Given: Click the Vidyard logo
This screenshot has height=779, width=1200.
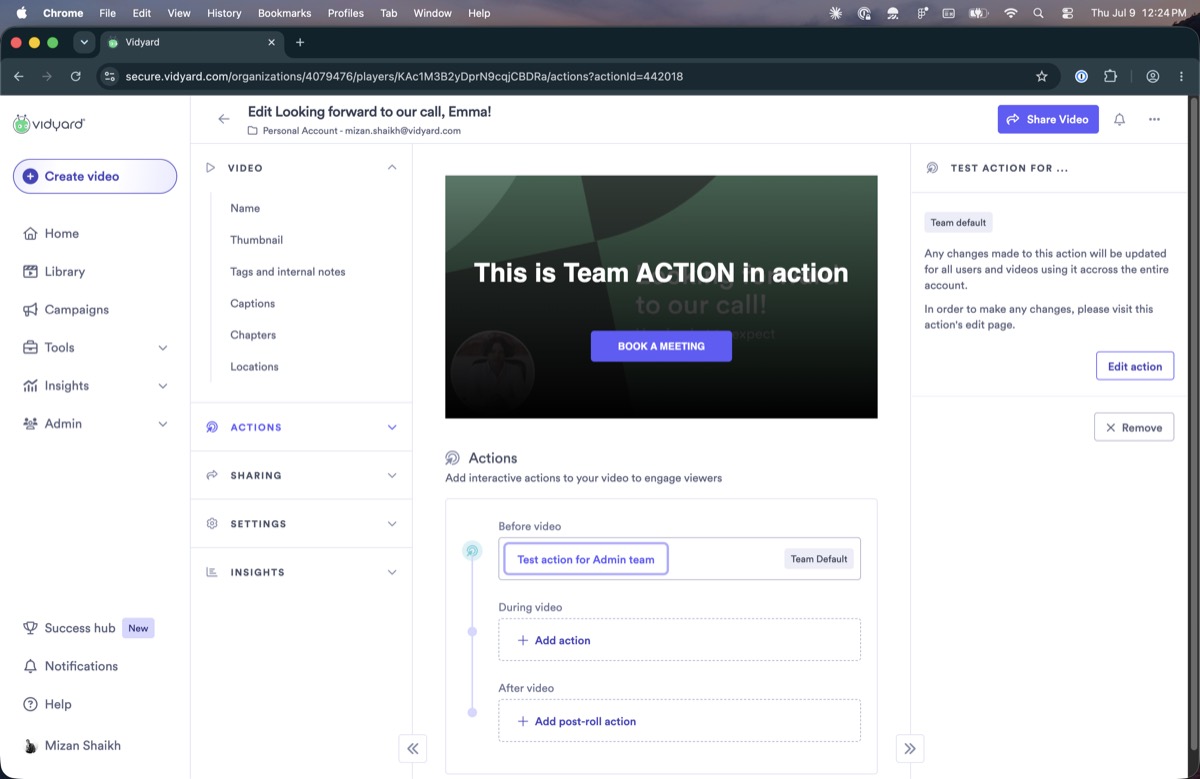Looking at the screenshot, I should [49, 124].
